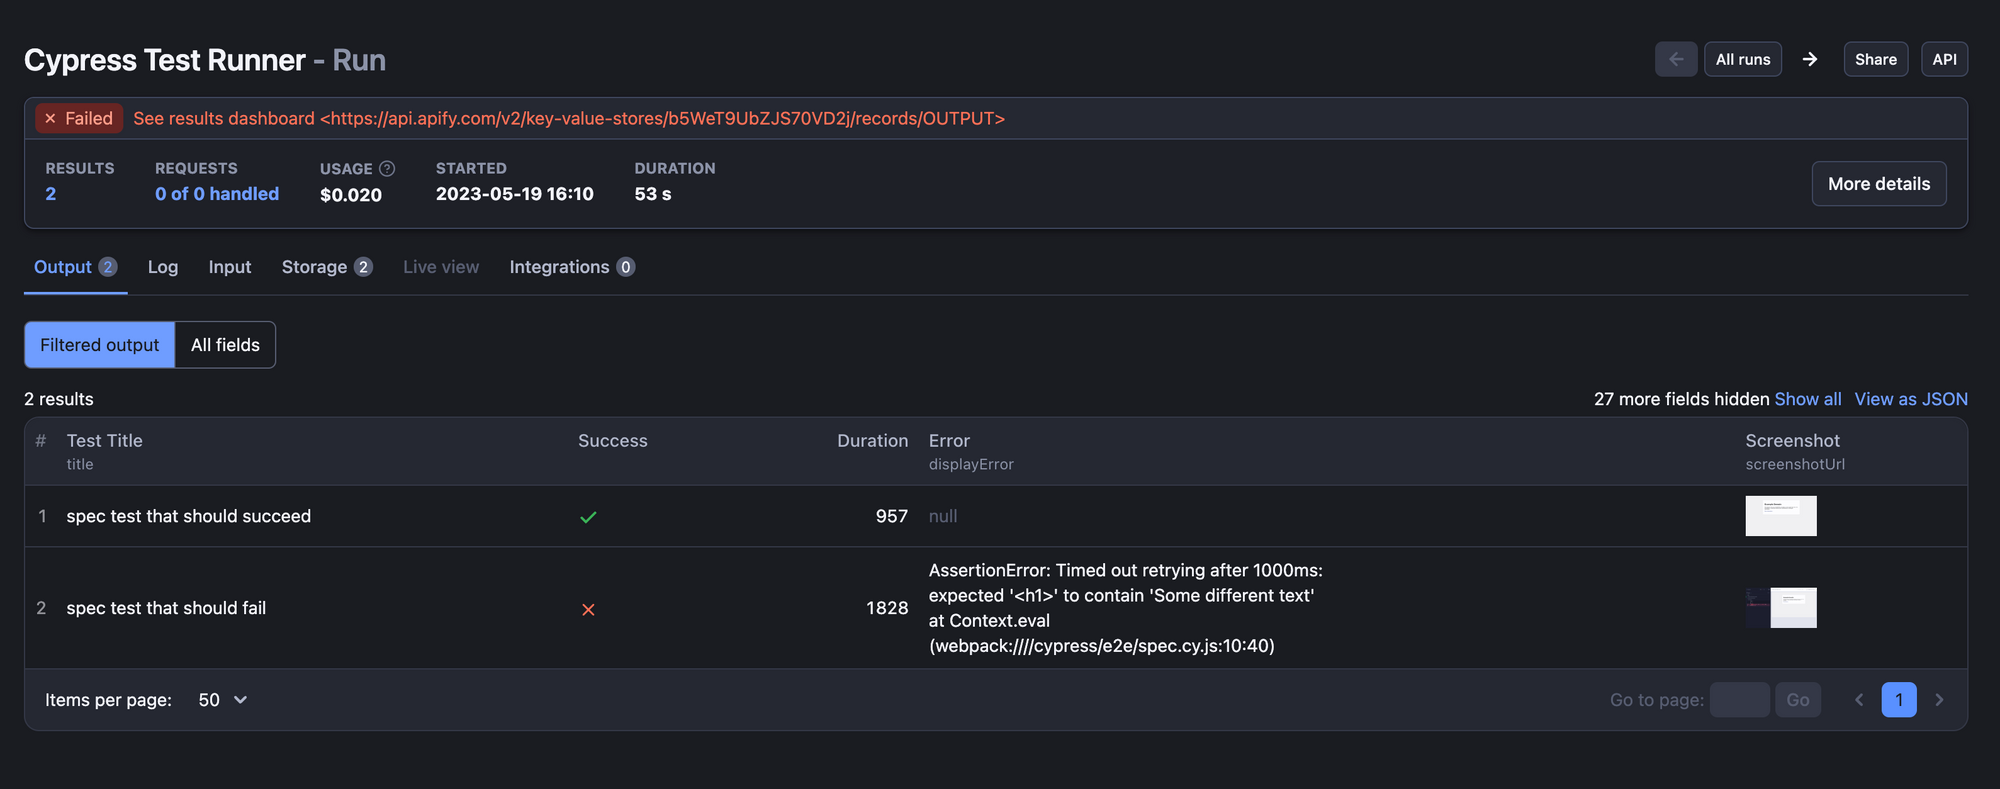Click the Cypress Test Runner title
2000x789 pixels.
point(165,60)
